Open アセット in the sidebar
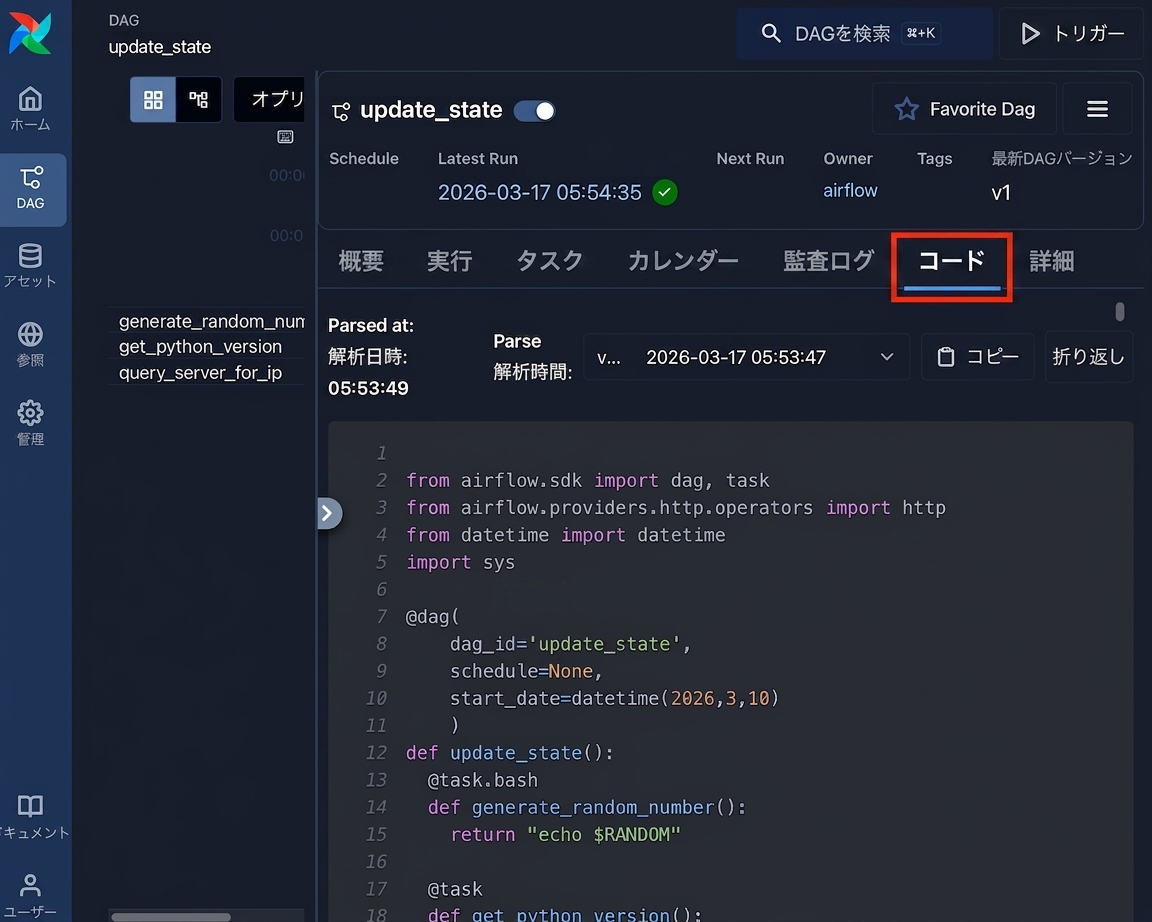This screenshot has height=922, width=1152. coord(30,265)
